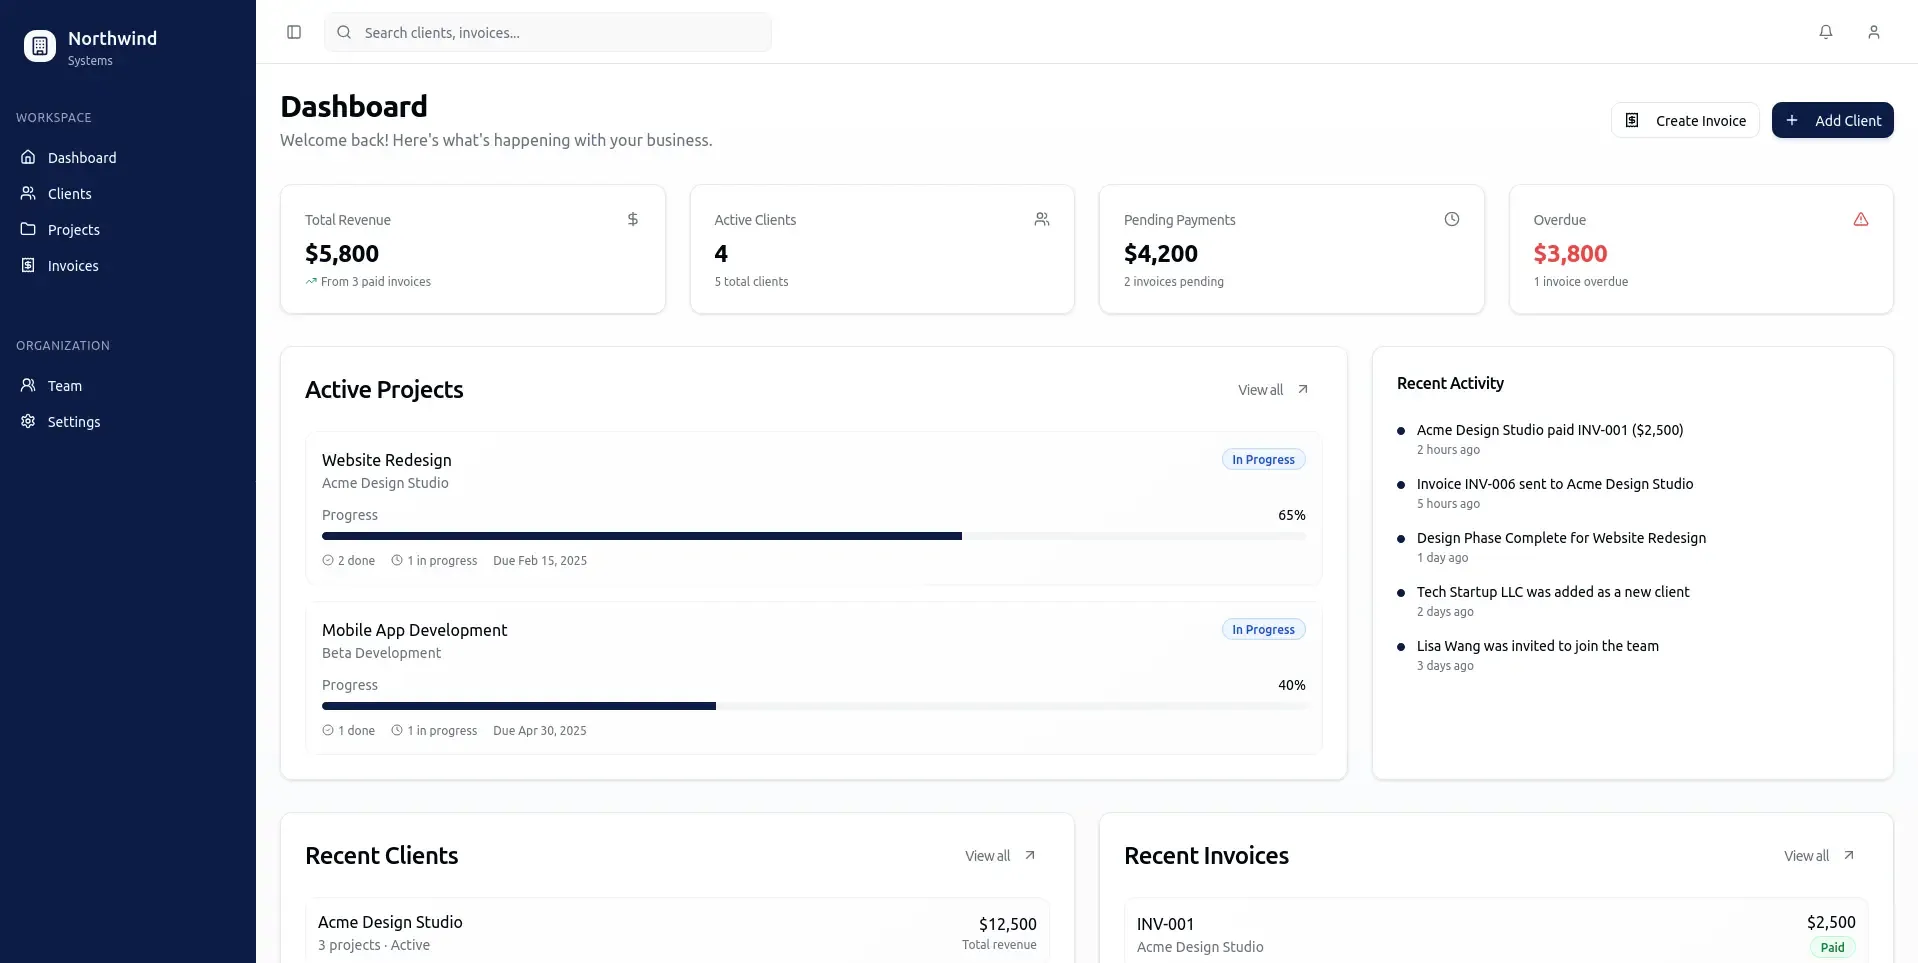Open View all for Recent Invoices

1817,855
